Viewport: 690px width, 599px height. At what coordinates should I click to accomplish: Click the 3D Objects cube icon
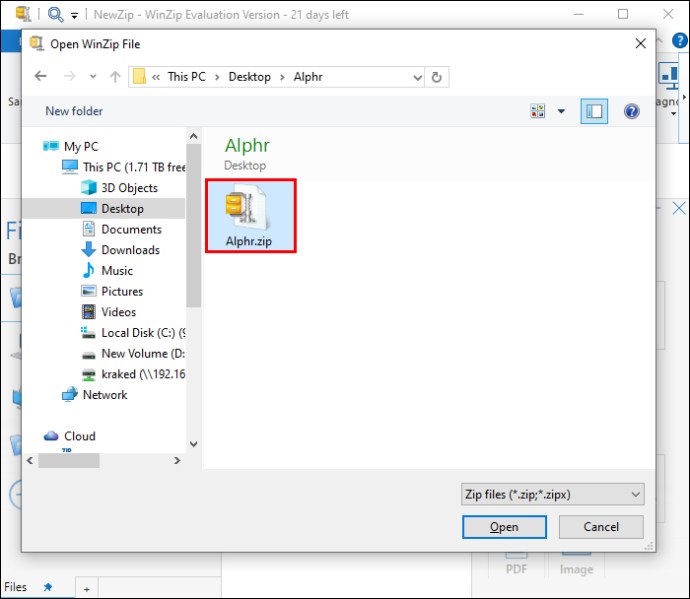coord(89,187)
